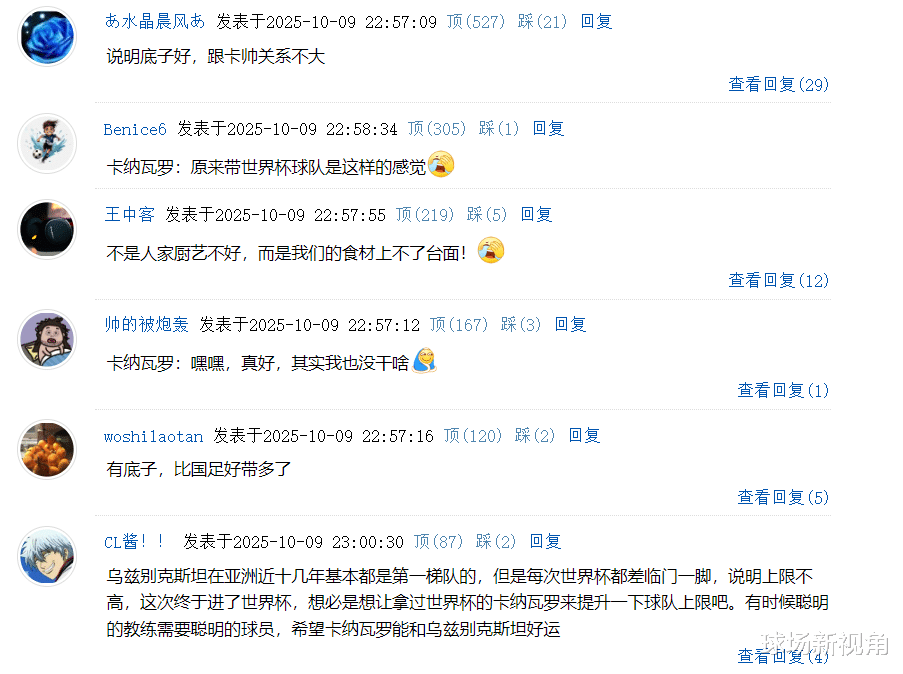This screenshot has height=674, width=903.
Task: Open woshilaotan's oranges avatar
Action: tap(47, 449)
